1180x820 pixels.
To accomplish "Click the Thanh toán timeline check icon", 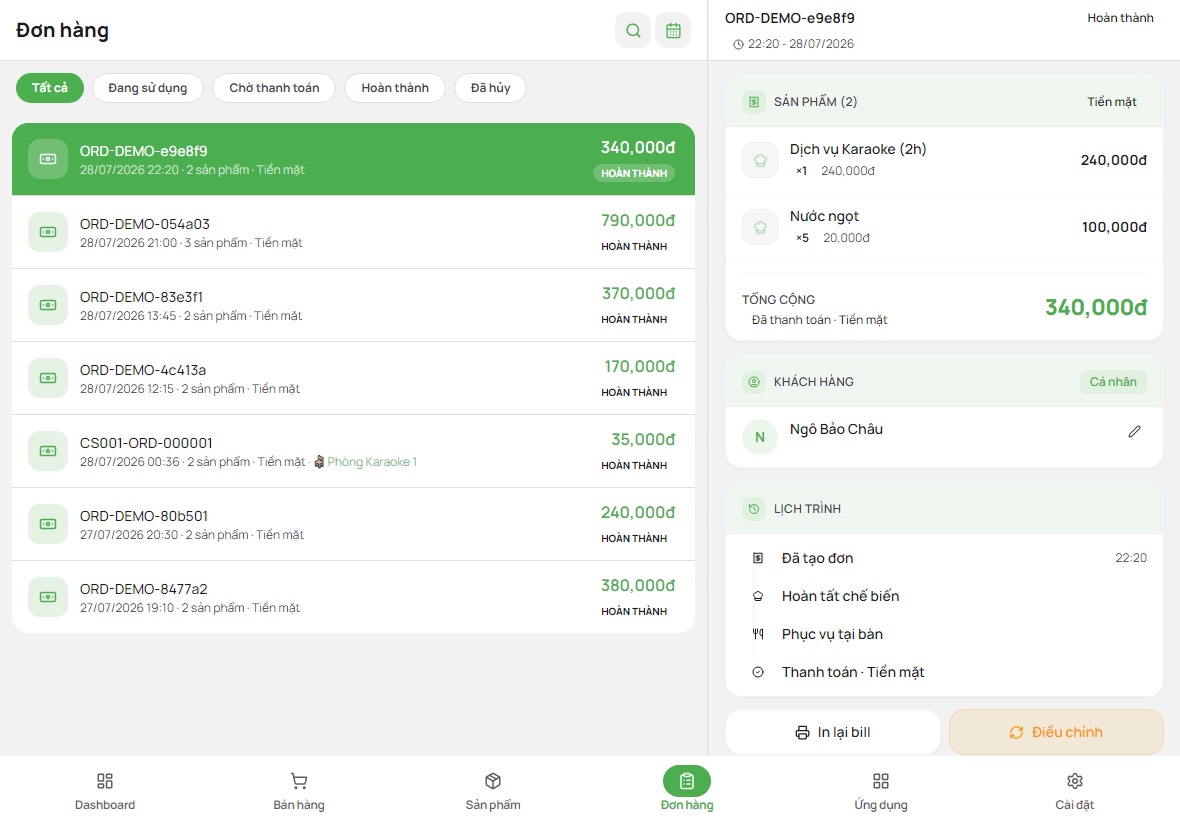I will tap(758, 672).
